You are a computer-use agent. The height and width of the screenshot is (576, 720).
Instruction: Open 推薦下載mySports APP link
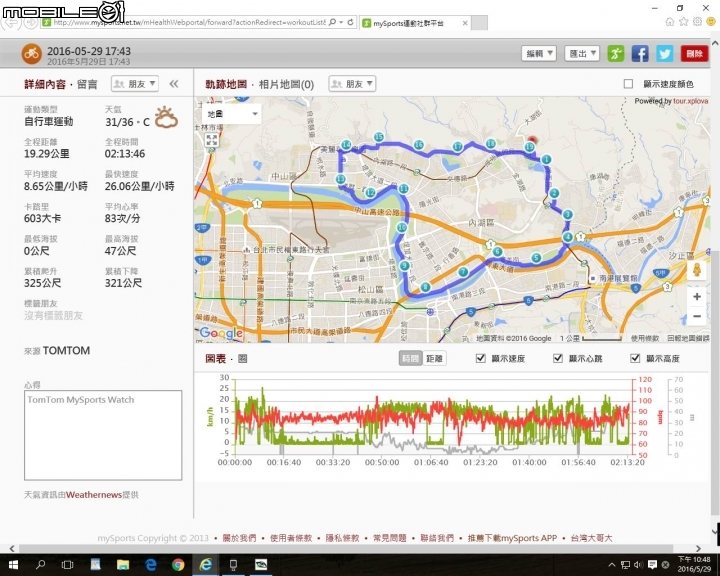512,538
